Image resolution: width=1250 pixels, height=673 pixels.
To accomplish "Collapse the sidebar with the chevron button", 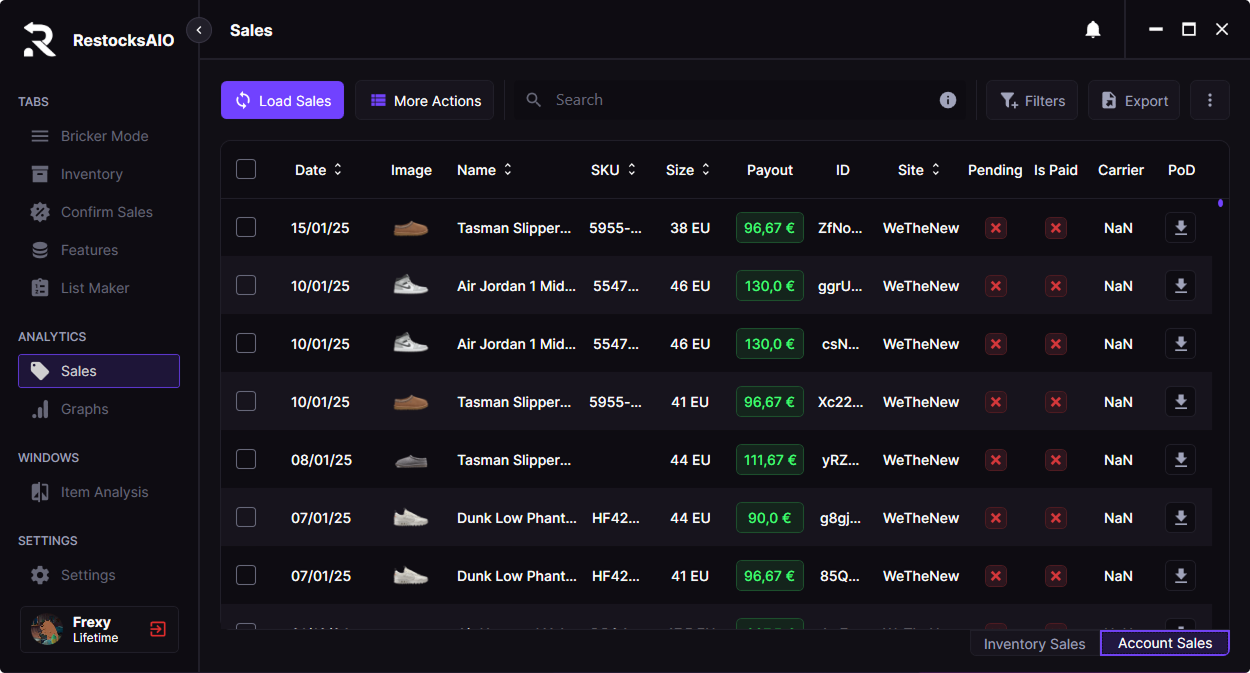I will (x=199, y=30).
